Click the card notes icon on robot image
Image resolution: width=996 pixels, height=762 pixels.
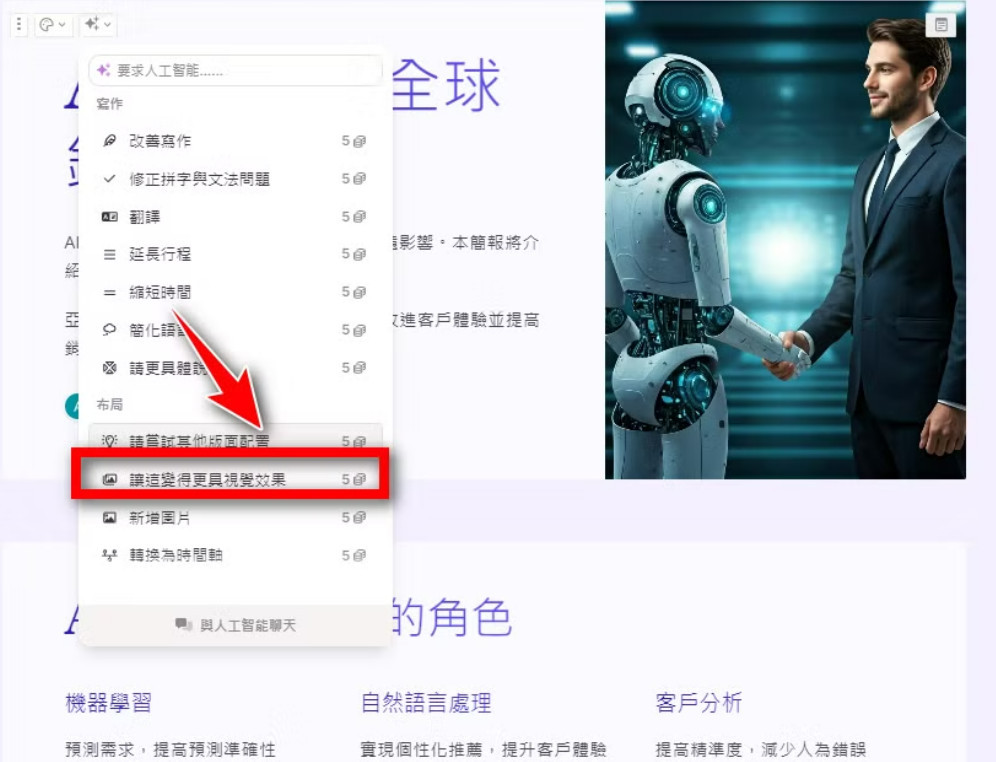[941, 25]
